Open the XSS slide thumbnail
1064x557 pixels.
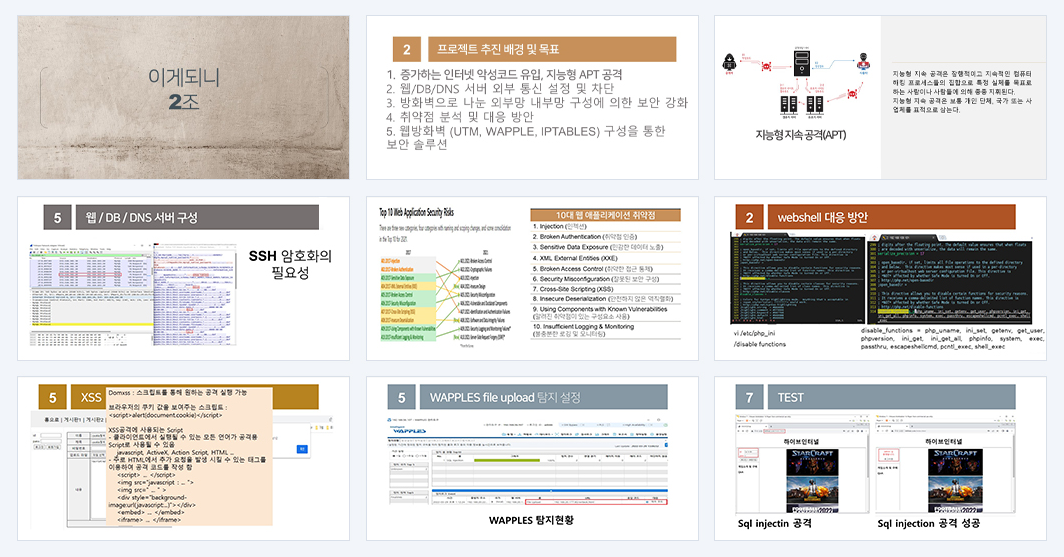(183, 459)
